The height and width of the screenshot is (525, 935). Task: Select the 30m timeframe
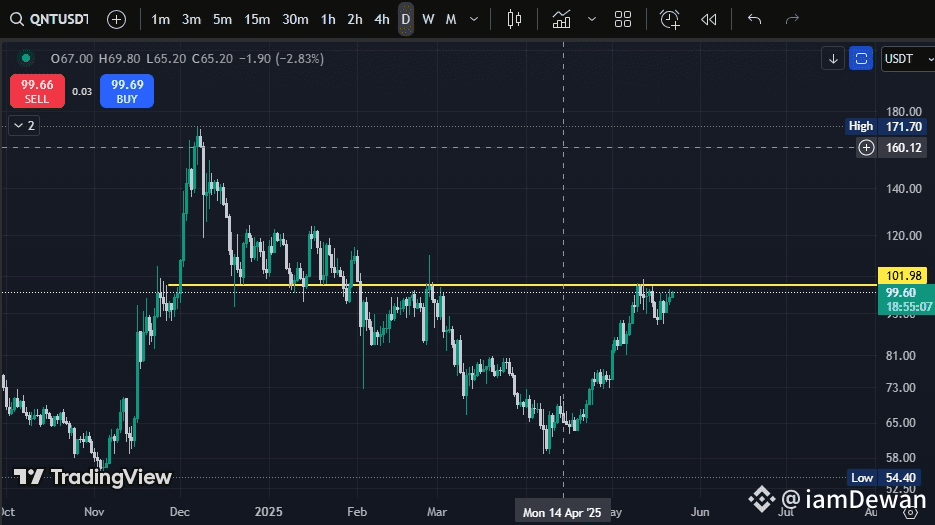click(295, 20)
